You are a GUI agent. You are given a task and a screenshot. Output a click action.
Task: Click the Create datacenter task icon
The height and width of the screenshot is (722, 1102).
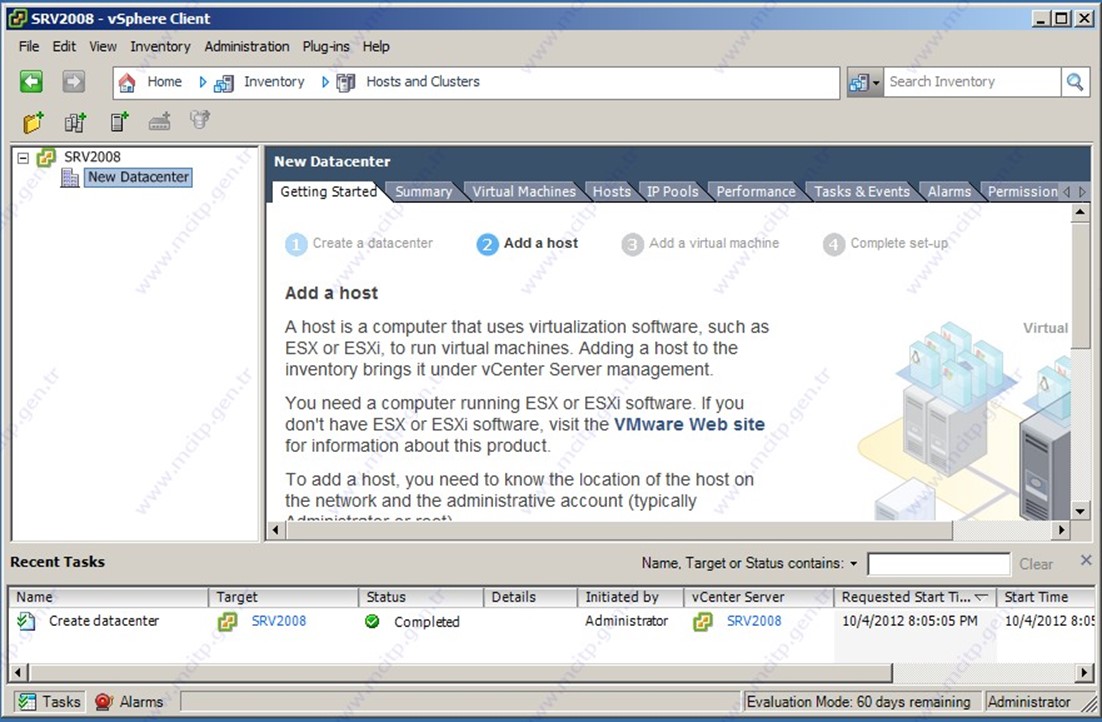point(27,621)
